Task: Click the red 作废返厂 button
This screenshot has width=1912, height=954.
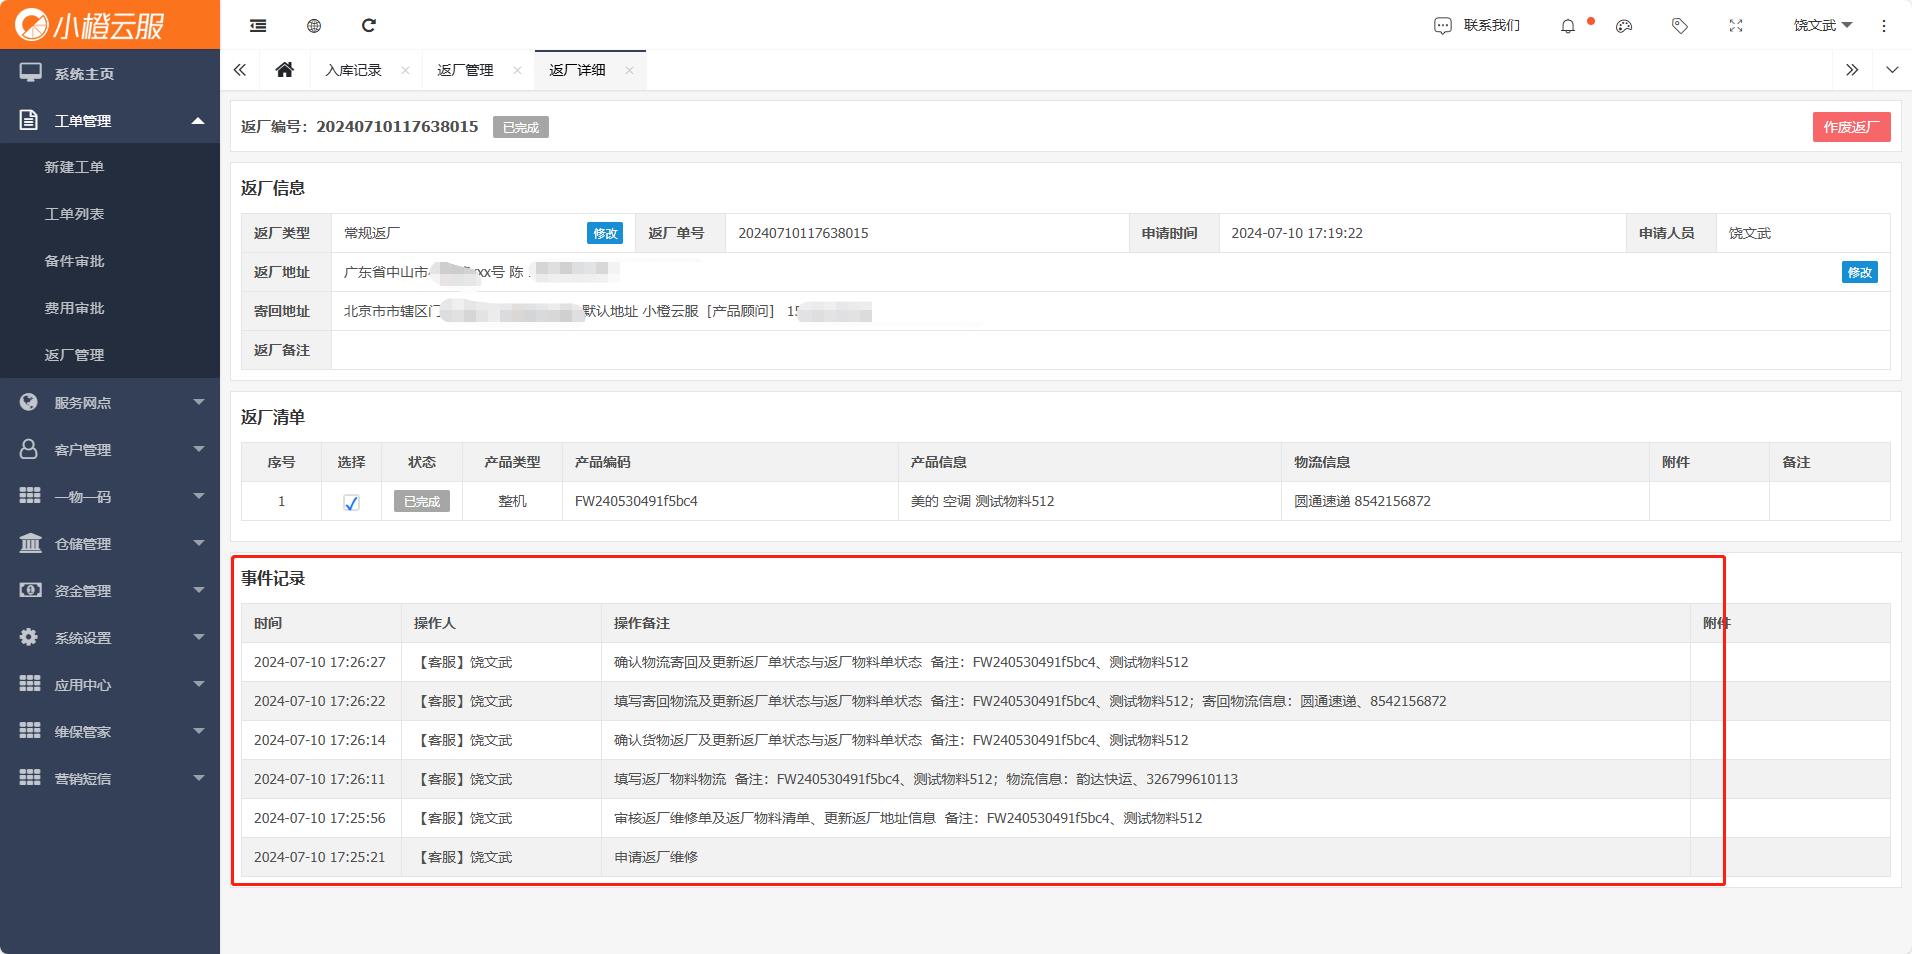Action: point(1851,127)
